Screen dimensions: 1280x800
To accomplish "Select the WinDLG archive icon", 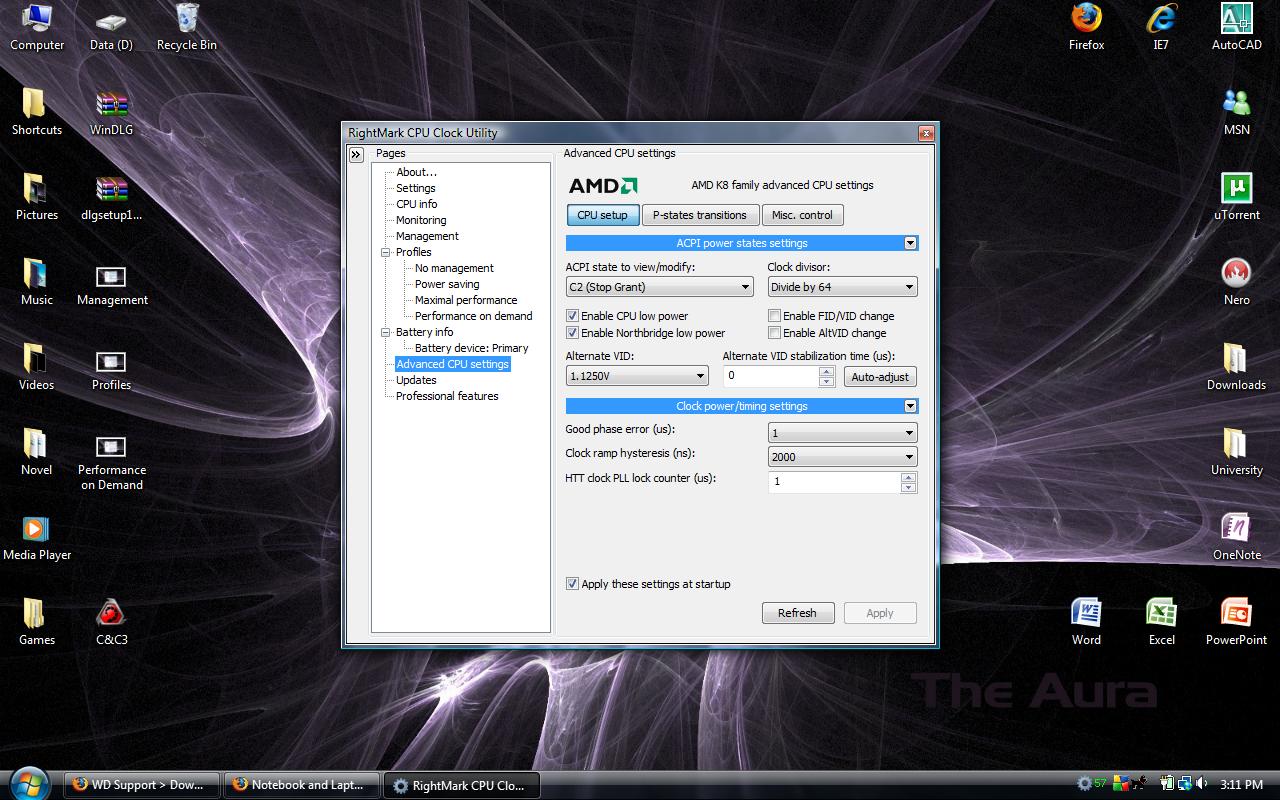I will 111,112.
